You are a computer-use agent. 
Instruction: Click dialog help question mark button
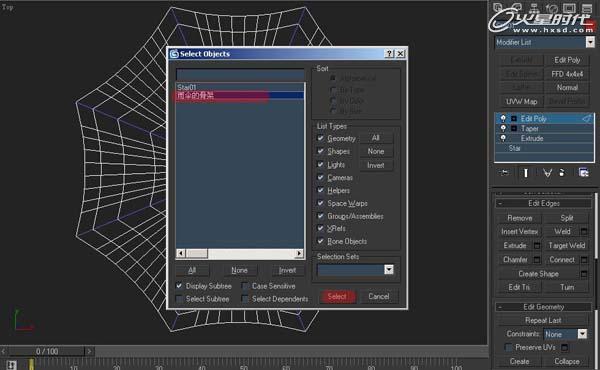[389, 54]
